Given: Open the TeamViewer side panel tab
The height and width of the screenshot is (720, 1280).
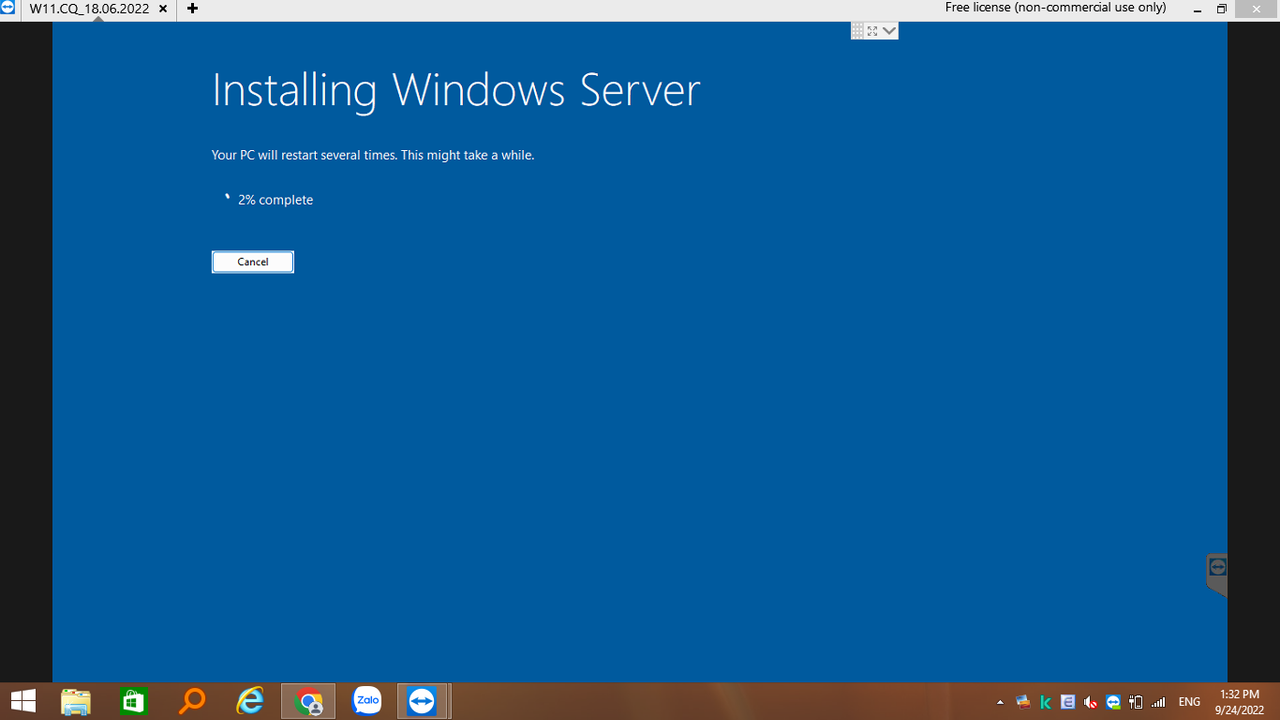Looking at the screenshot, I should click(x=1217, y=573).
